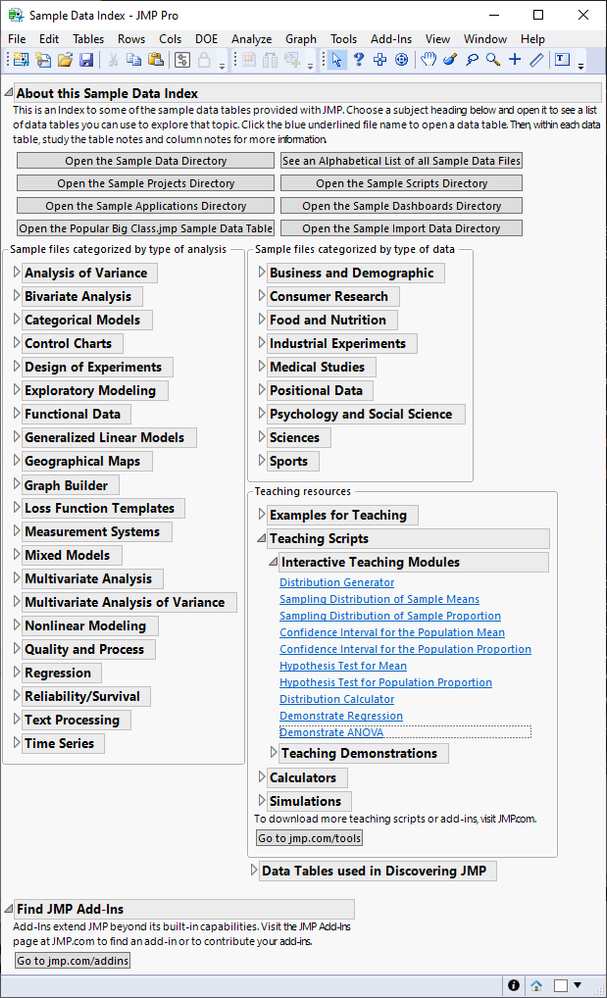Open the Analyze menu
Image resolution: width=607 pixels, height=998 pixels.
pos(251,38)
